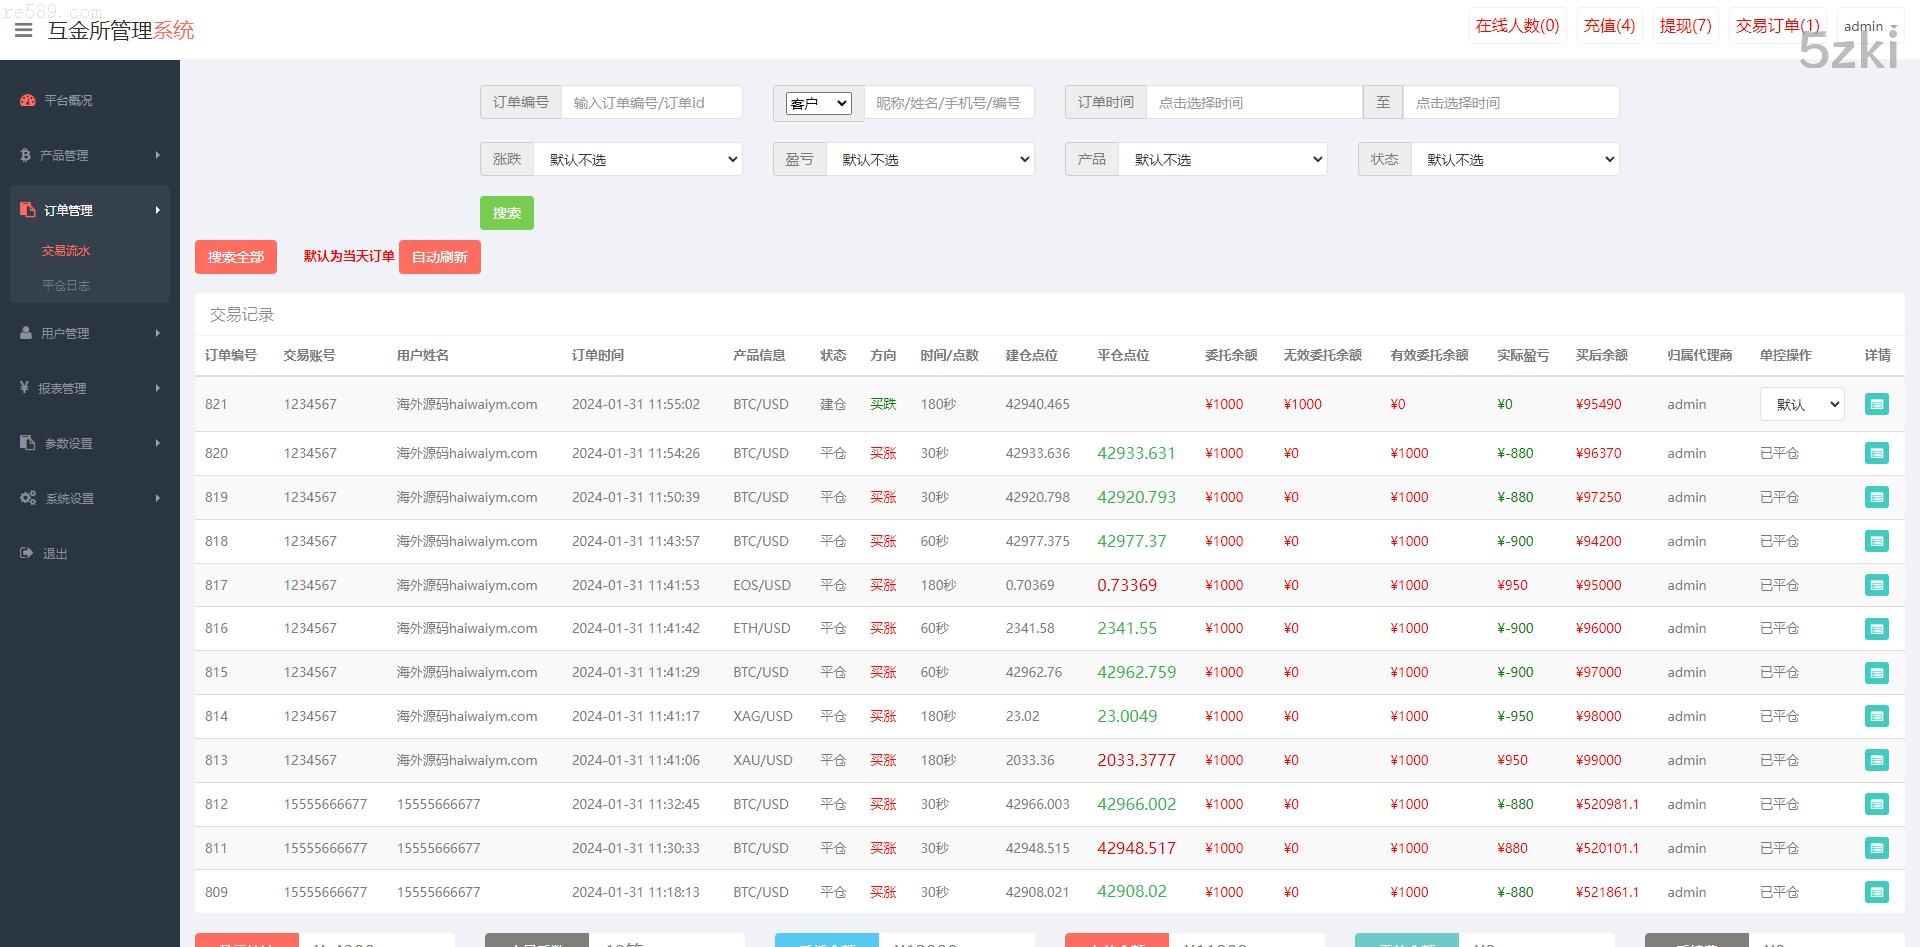Click the 平台概况 dashboard icon in sidebar
1920x947 pixels.
tap(28, 100)
